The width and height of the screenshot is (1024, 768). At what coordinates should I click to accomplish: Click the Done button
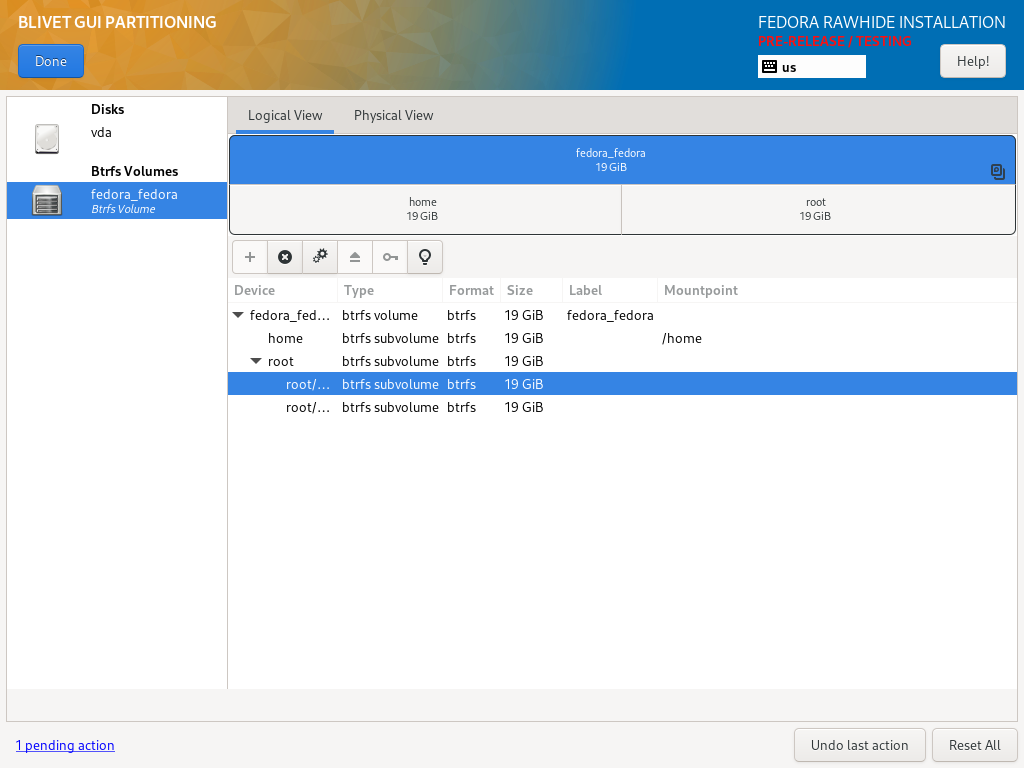(x=51, y=61)
